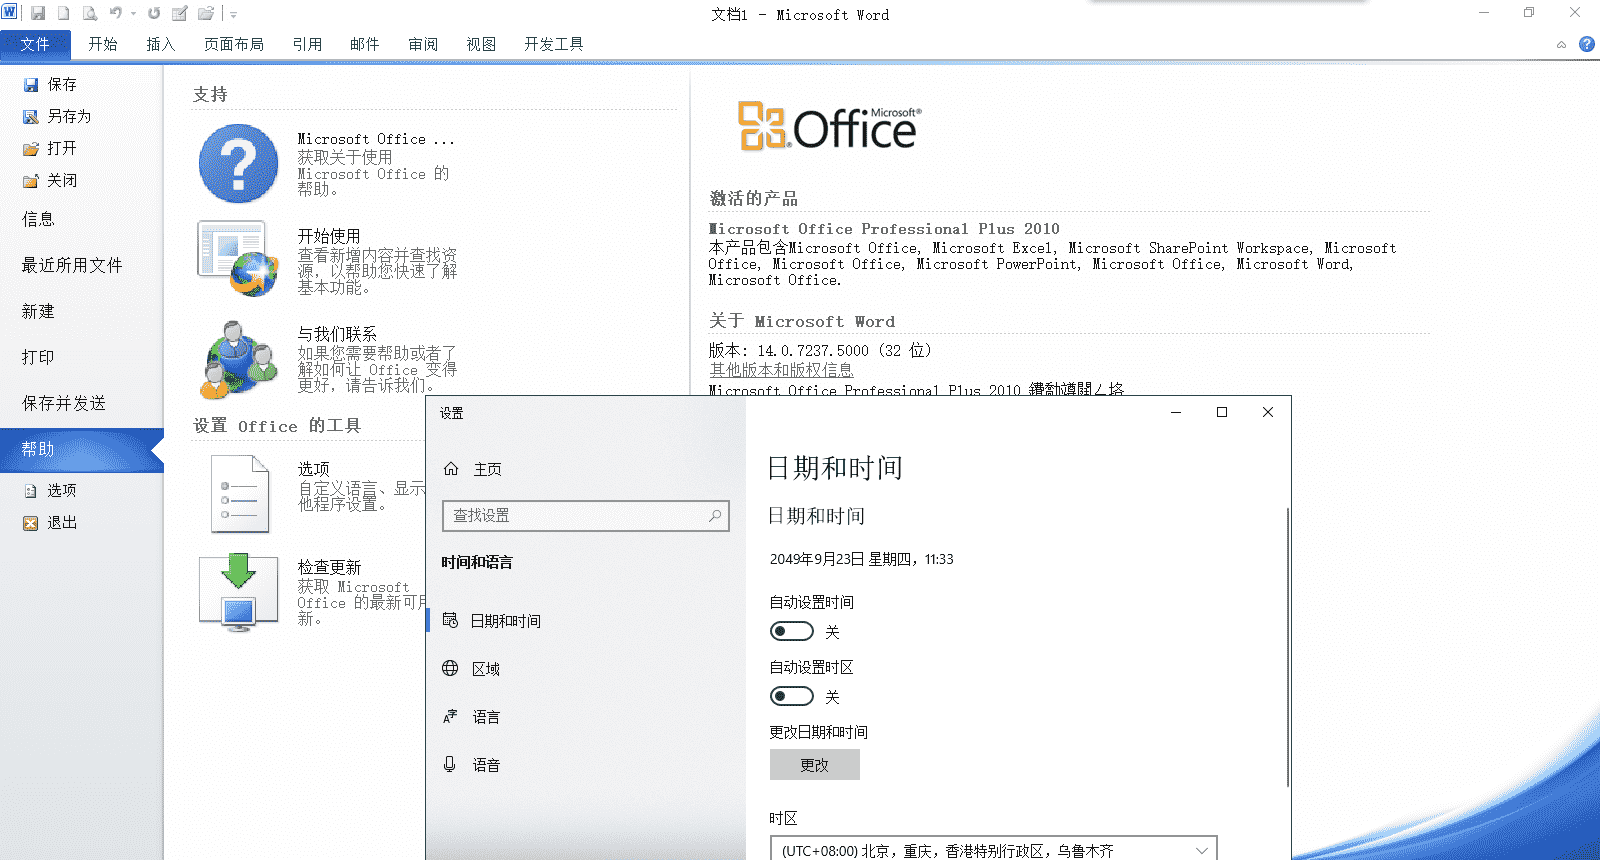Click the 更改 button for date and time
Viewport: 1600px width, 860px height.
pyautogui.click(x=815, y=765)
